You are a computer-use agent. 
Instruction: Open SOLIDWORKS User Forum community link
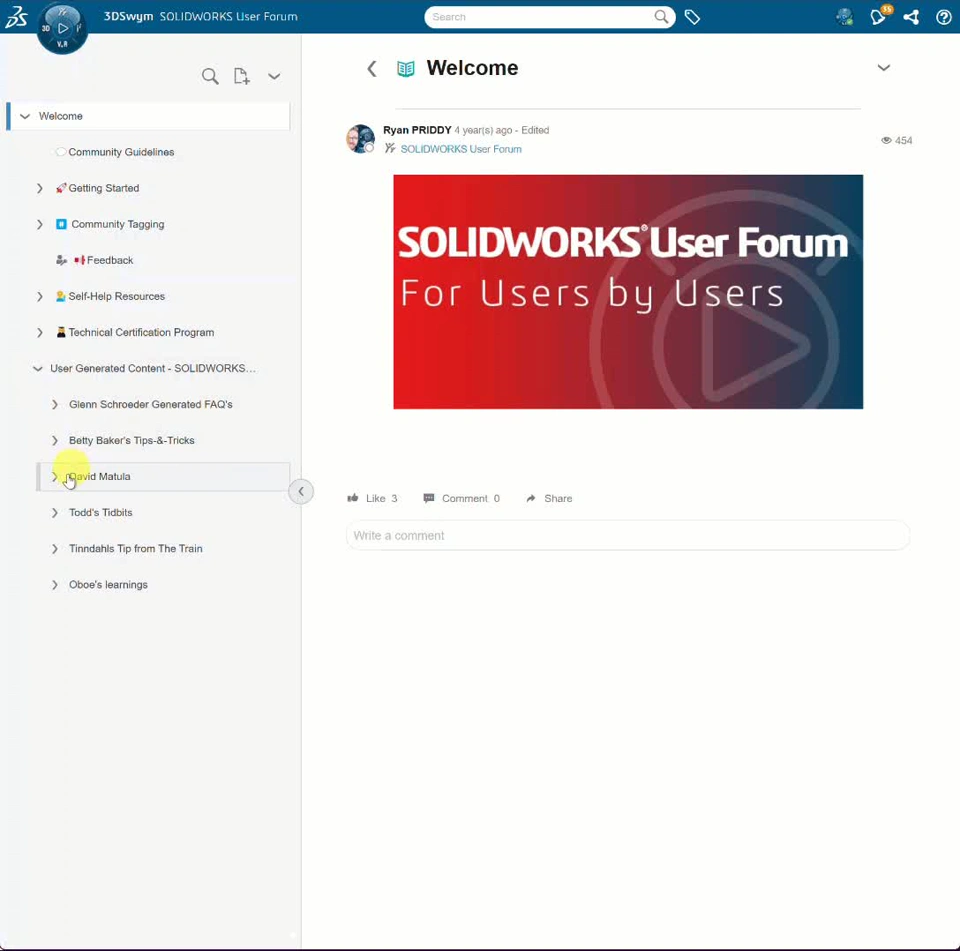461,149
